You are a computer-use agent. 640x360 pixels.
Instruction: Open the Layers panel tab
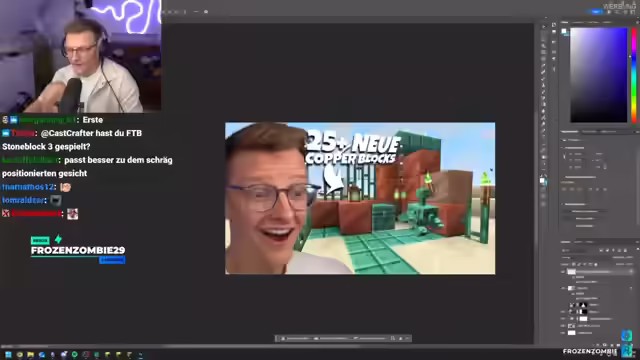[565, 242]
